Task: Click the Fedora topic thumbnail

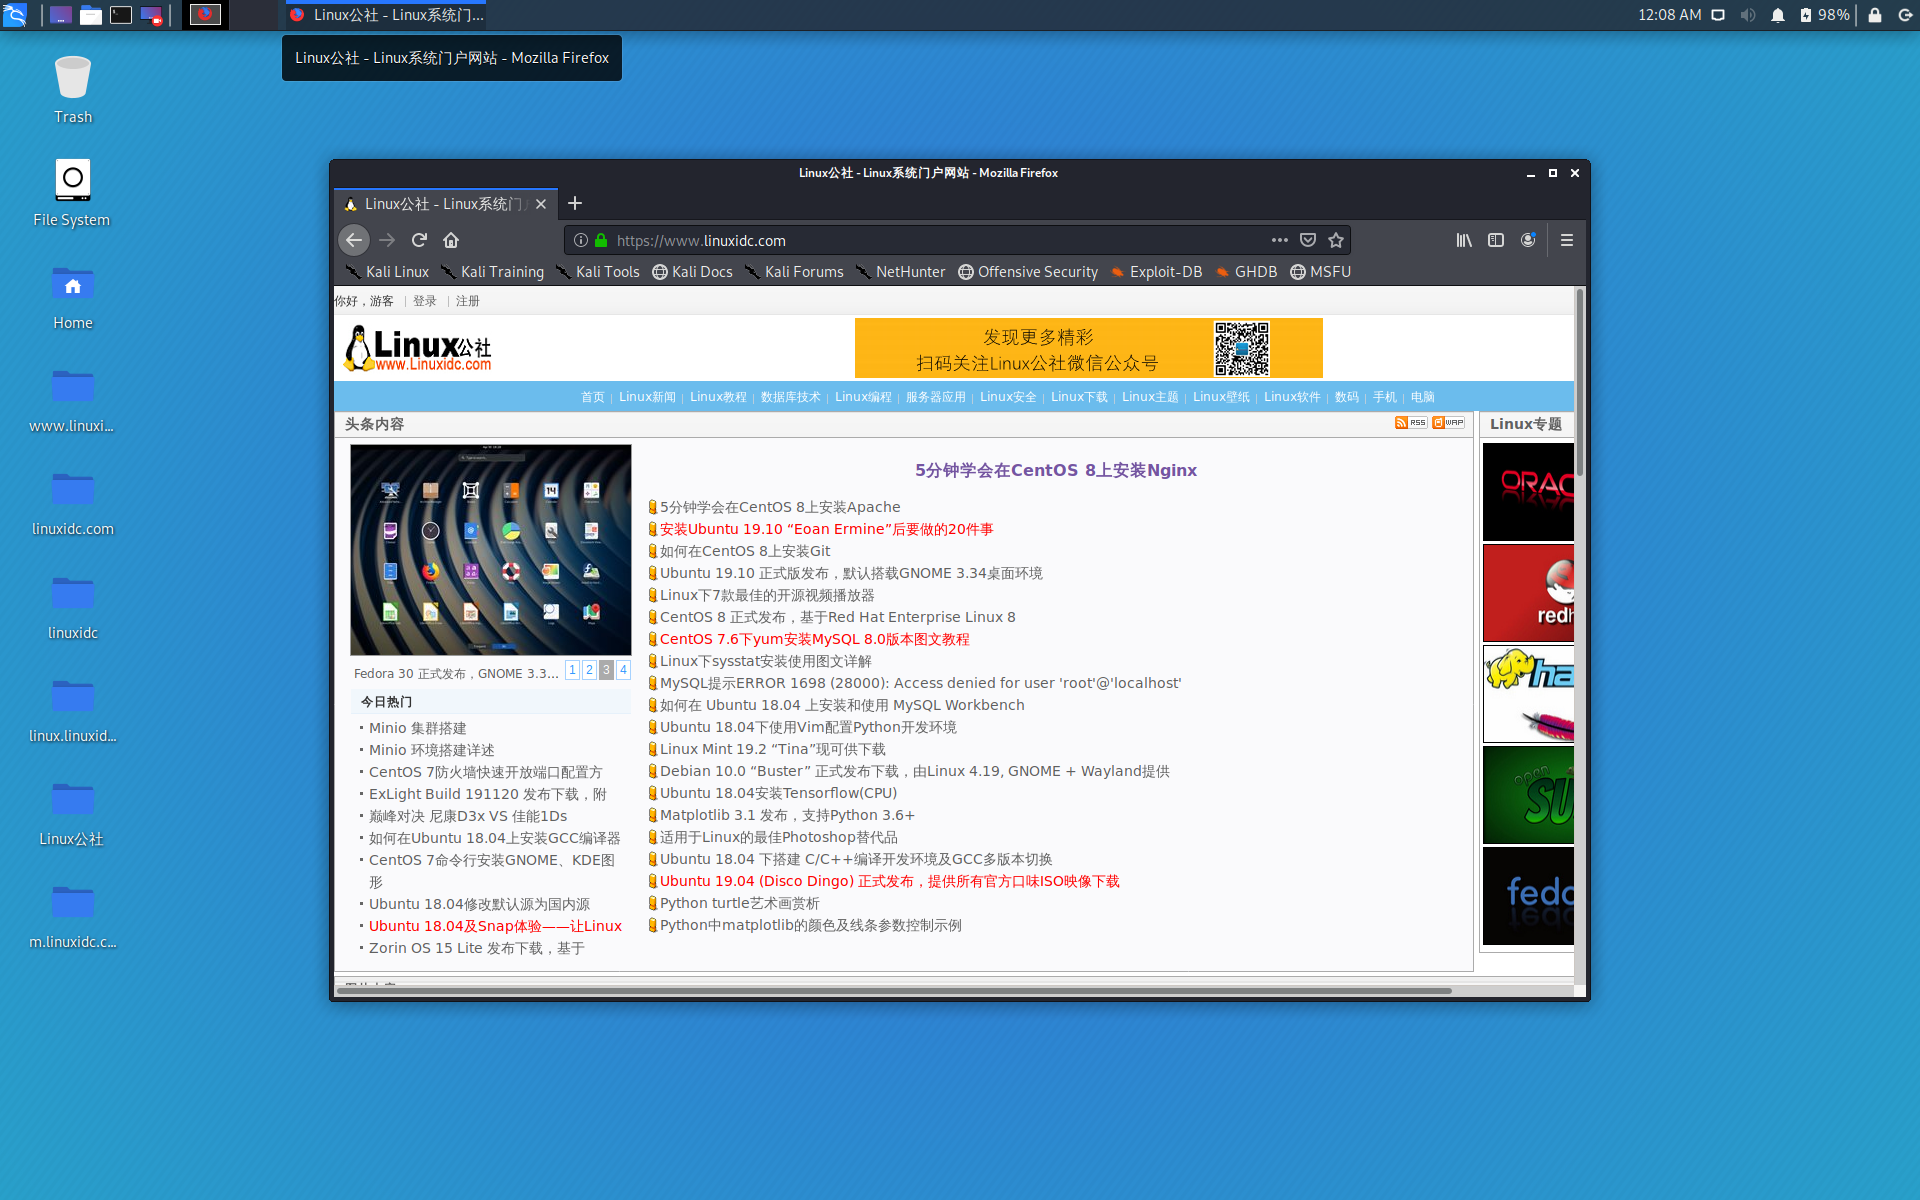Action: (x=1528, y=896)
